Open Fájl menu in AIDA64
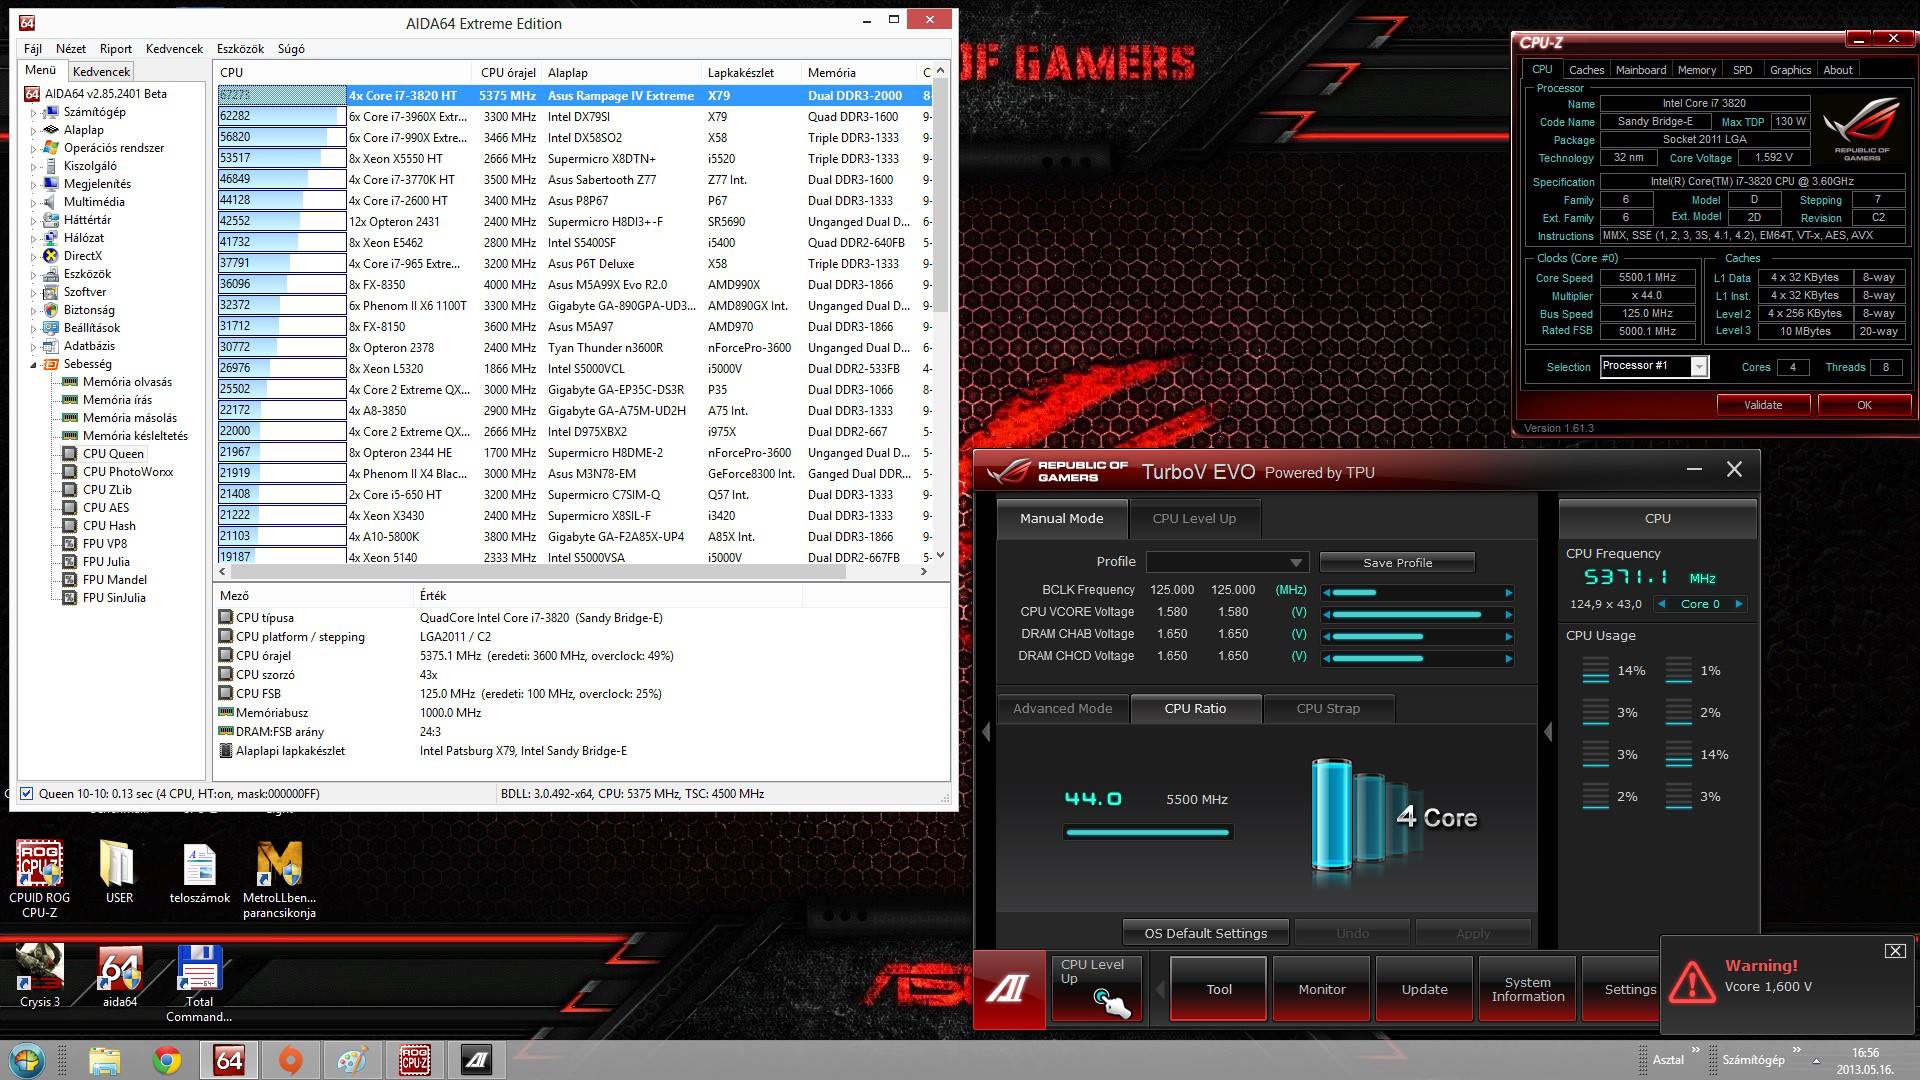The width and height of the screenshot is (1920, 1080). click(33, 48)
